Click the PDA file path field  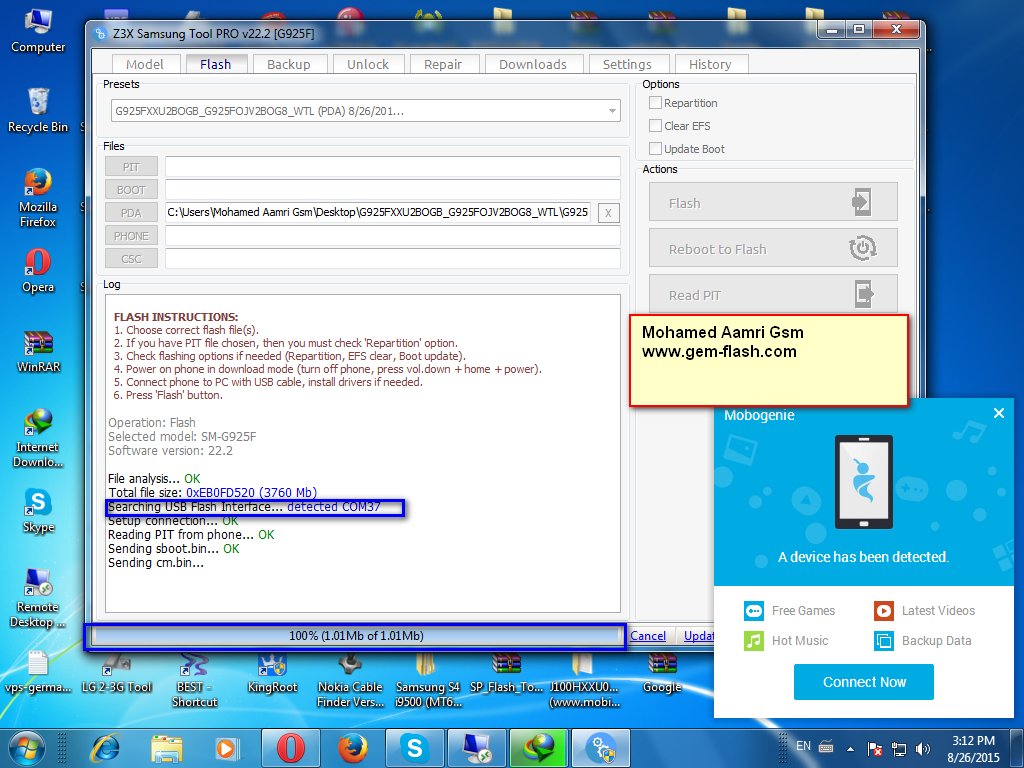[x=377, y=212]
